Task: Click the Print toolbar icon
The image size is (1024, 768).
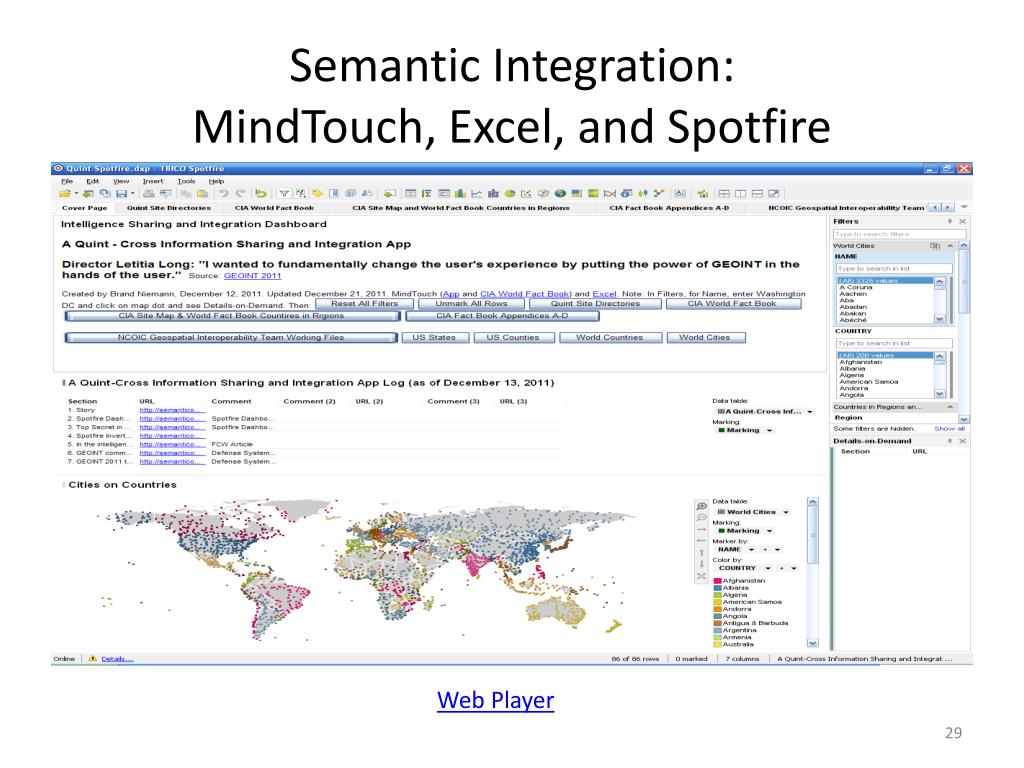Action: [149, 193]
